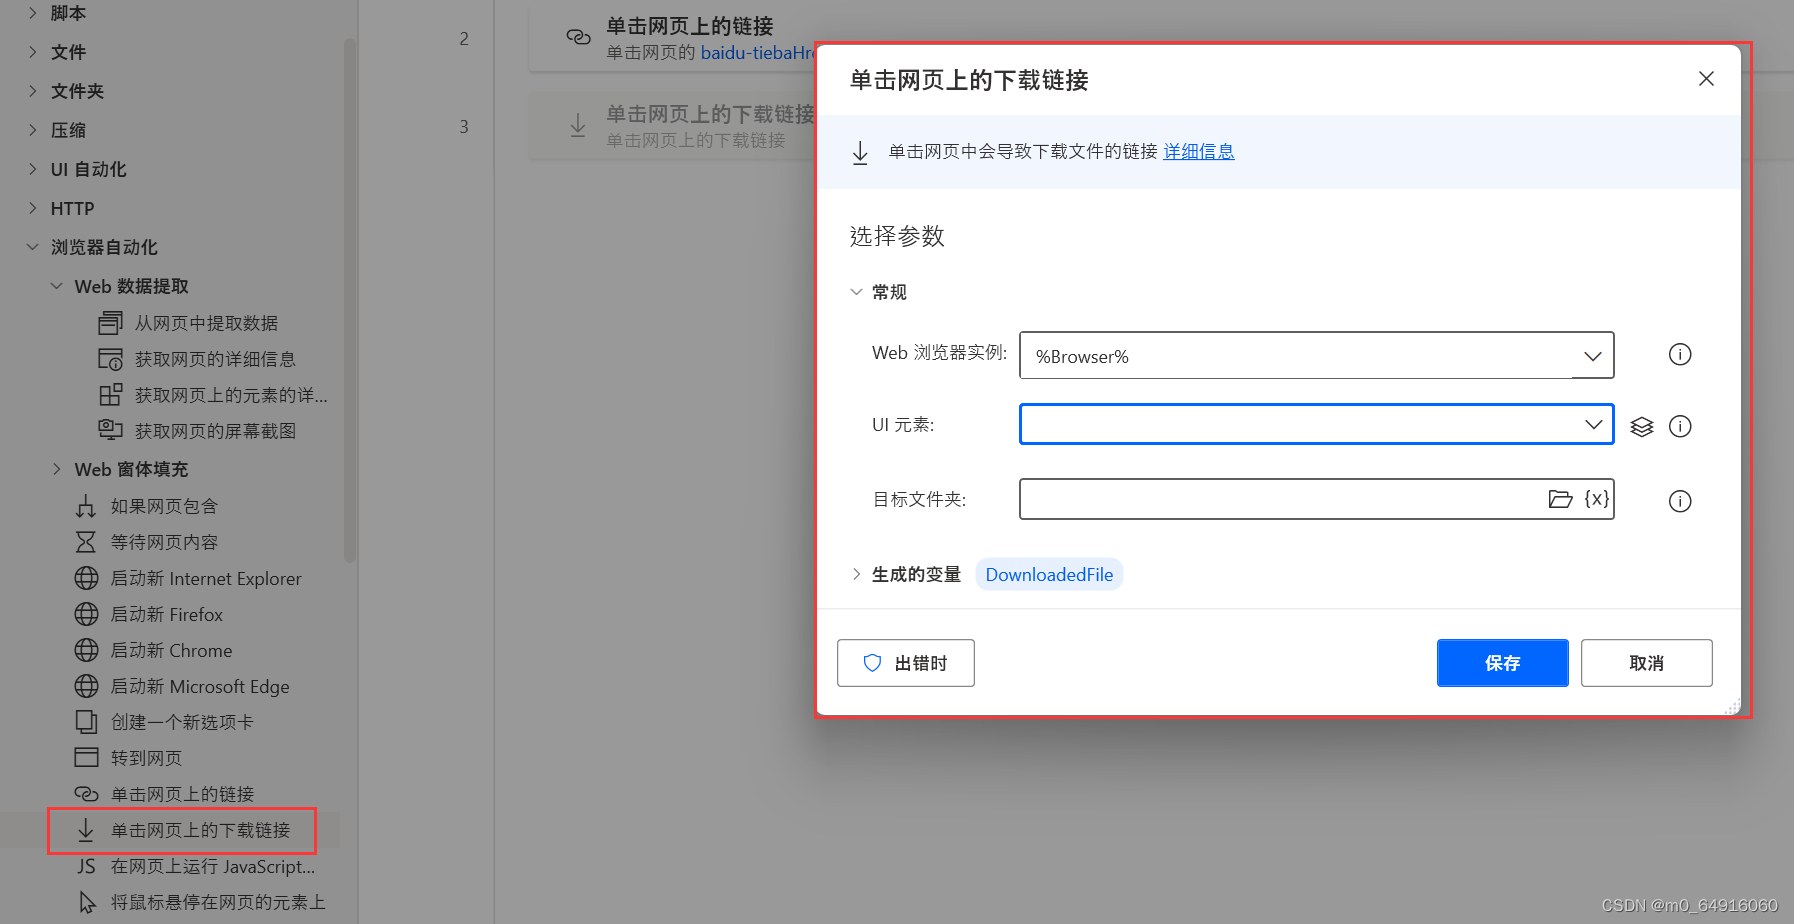1794x924 pixels.
Task: Click the 详细信息 link
Action: pos(1198,151)
